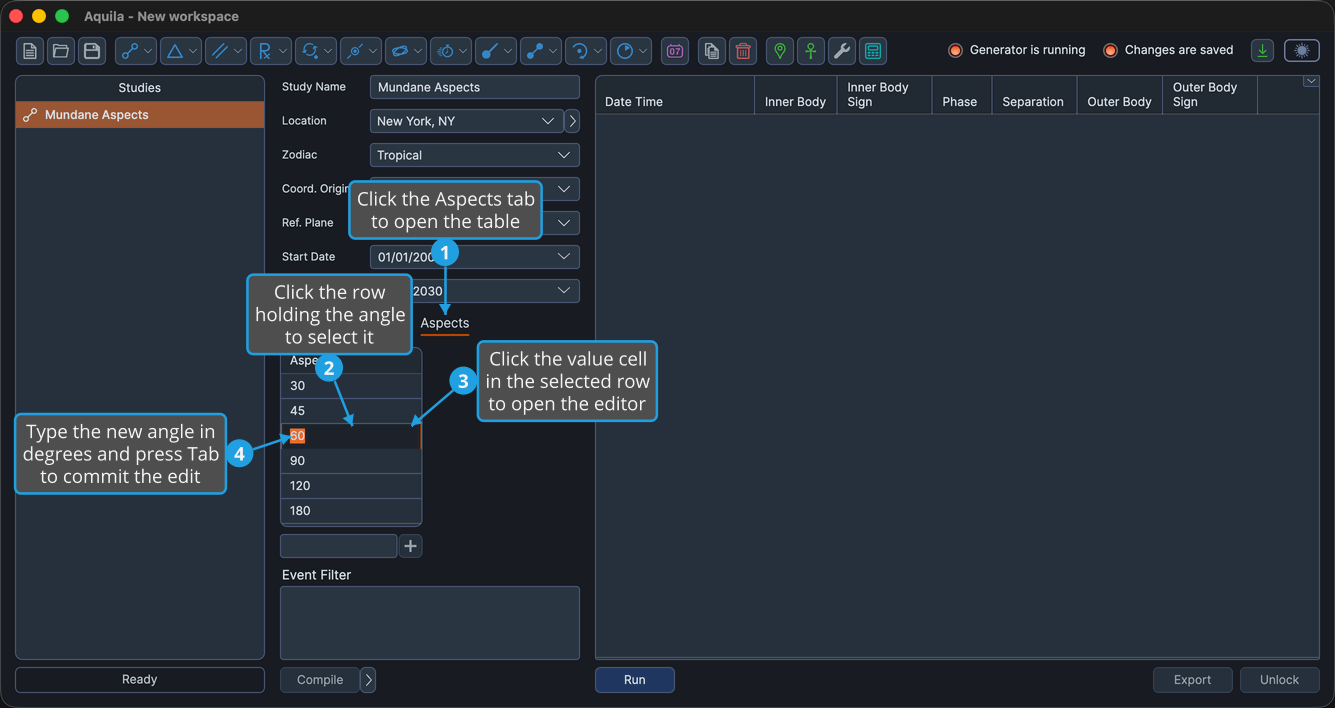Image resolution: width=1335 pixels, height=708 pixels.
Task: Create a new workspace document
Action: click(x=30, y=51)
